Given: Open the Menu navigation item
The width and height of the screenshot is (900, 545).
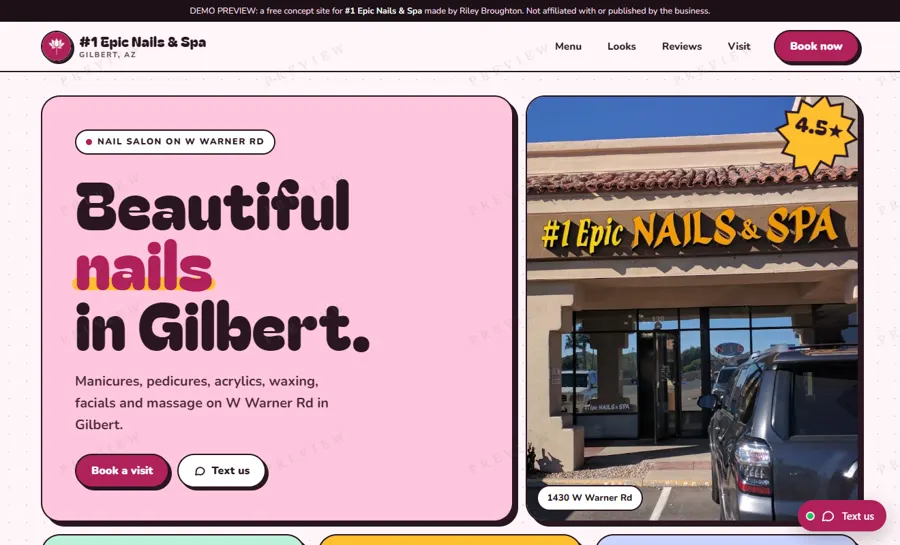Looking at the screenshot, I should [568, 46].
